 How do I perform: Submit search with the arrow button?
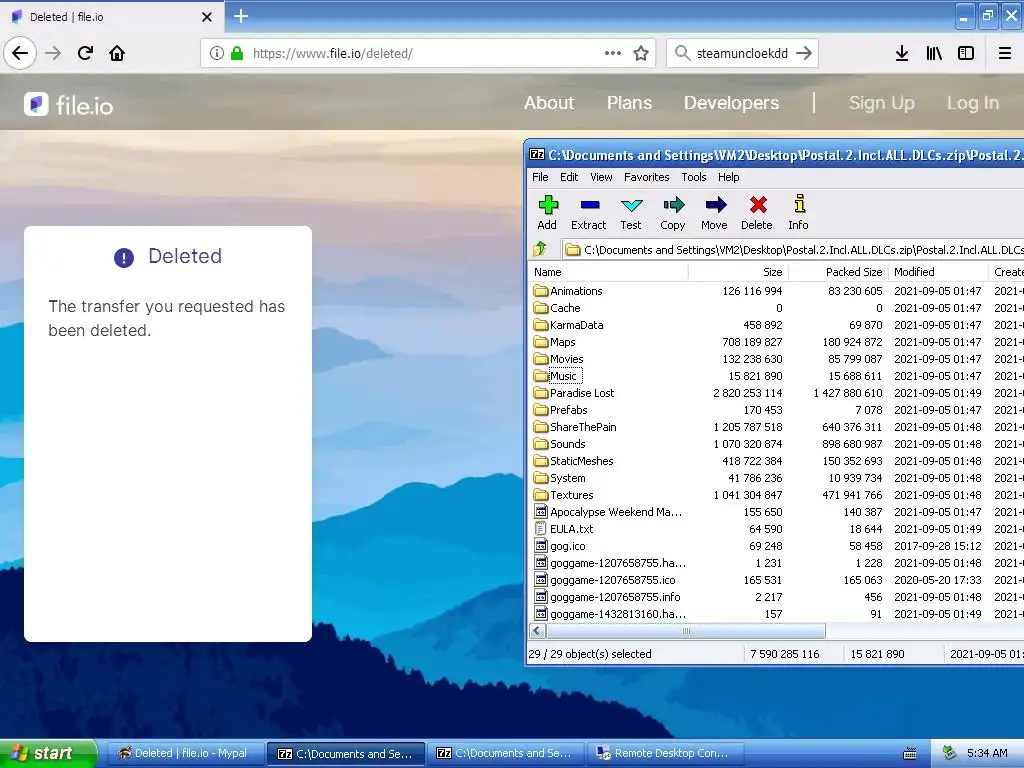804,53
